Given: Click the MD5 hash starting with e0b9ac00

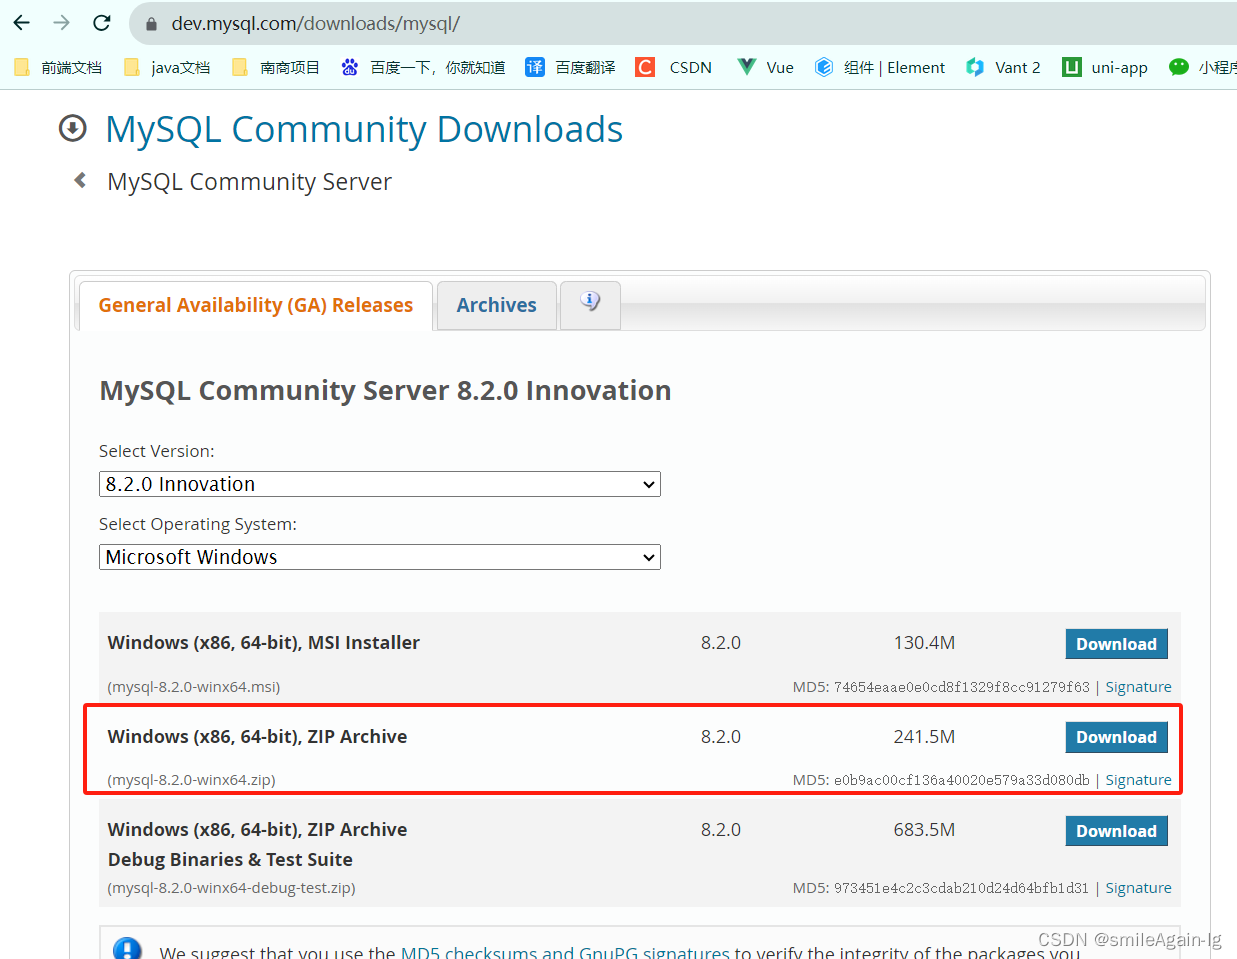Looking at the screenshot, I should pyautogui.click(x=961, y=780).
